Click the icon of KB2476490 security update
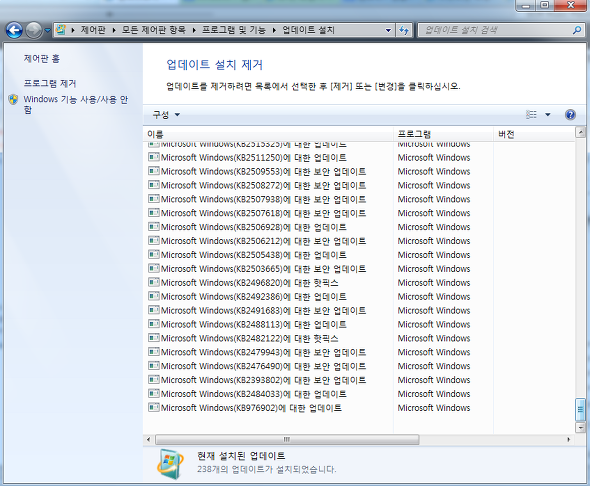590x486 pixels. (x=154, y=366)
